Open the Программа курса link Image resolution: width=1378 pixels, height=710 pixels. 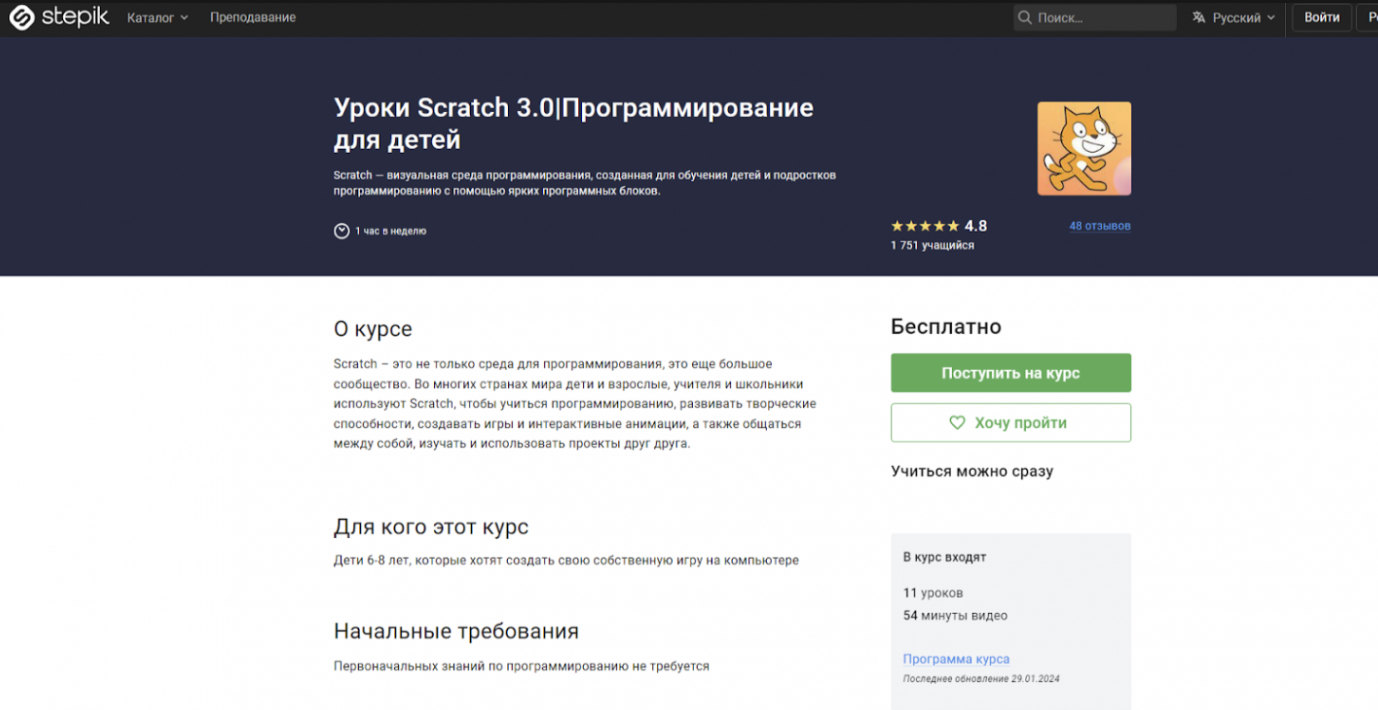click(956, 659)
